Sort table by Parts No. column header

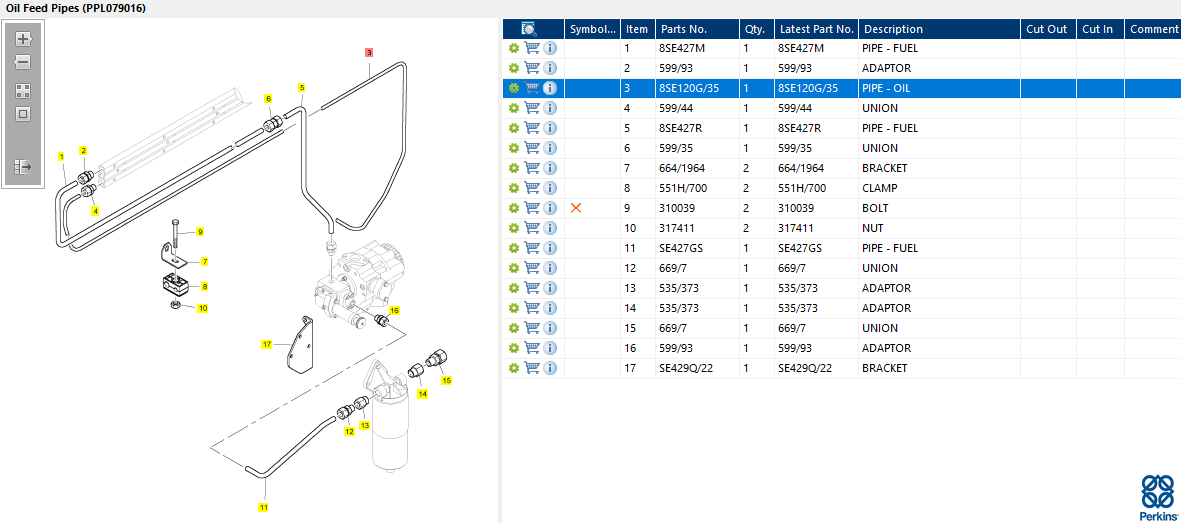[683, 29]
